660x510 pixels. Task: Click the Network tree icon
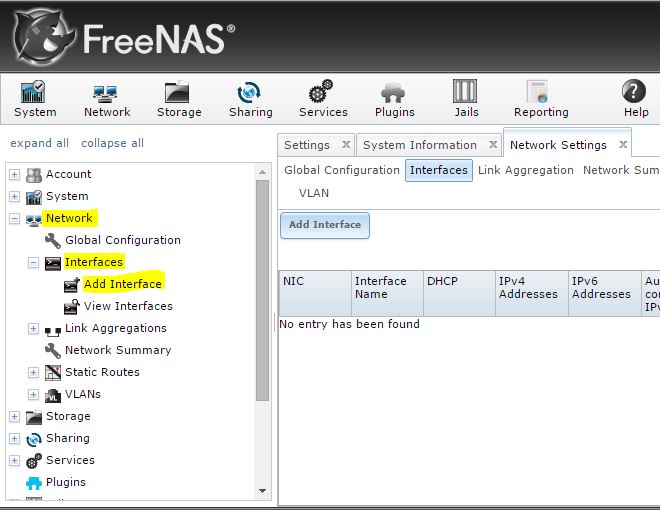[34, 219]
